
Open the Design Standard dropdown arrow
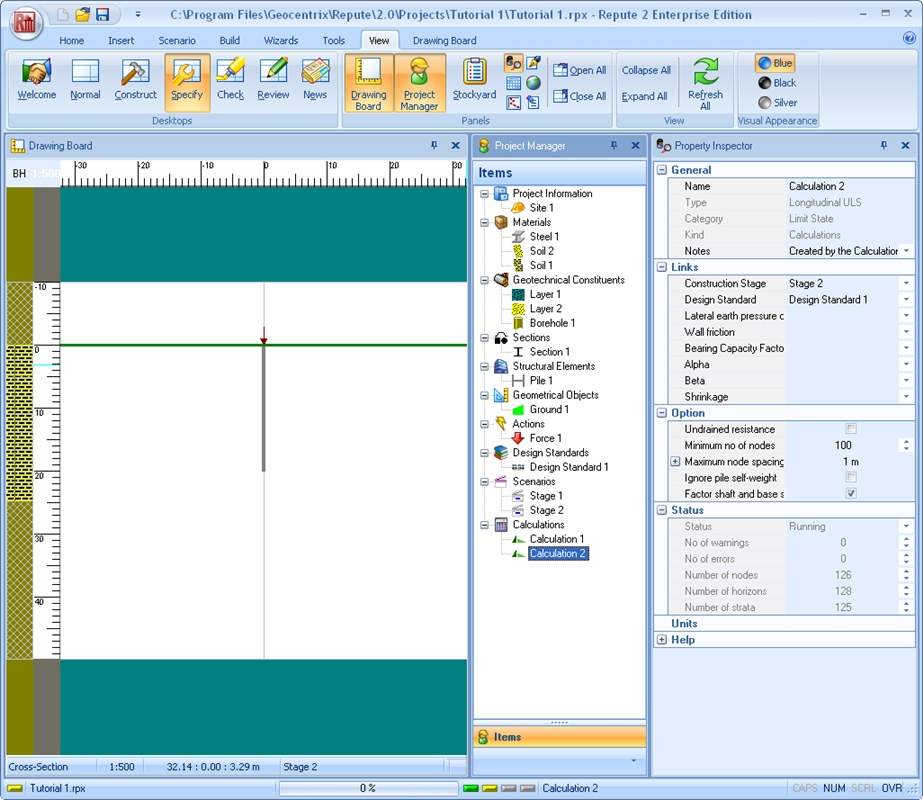[x=906, y=300]
